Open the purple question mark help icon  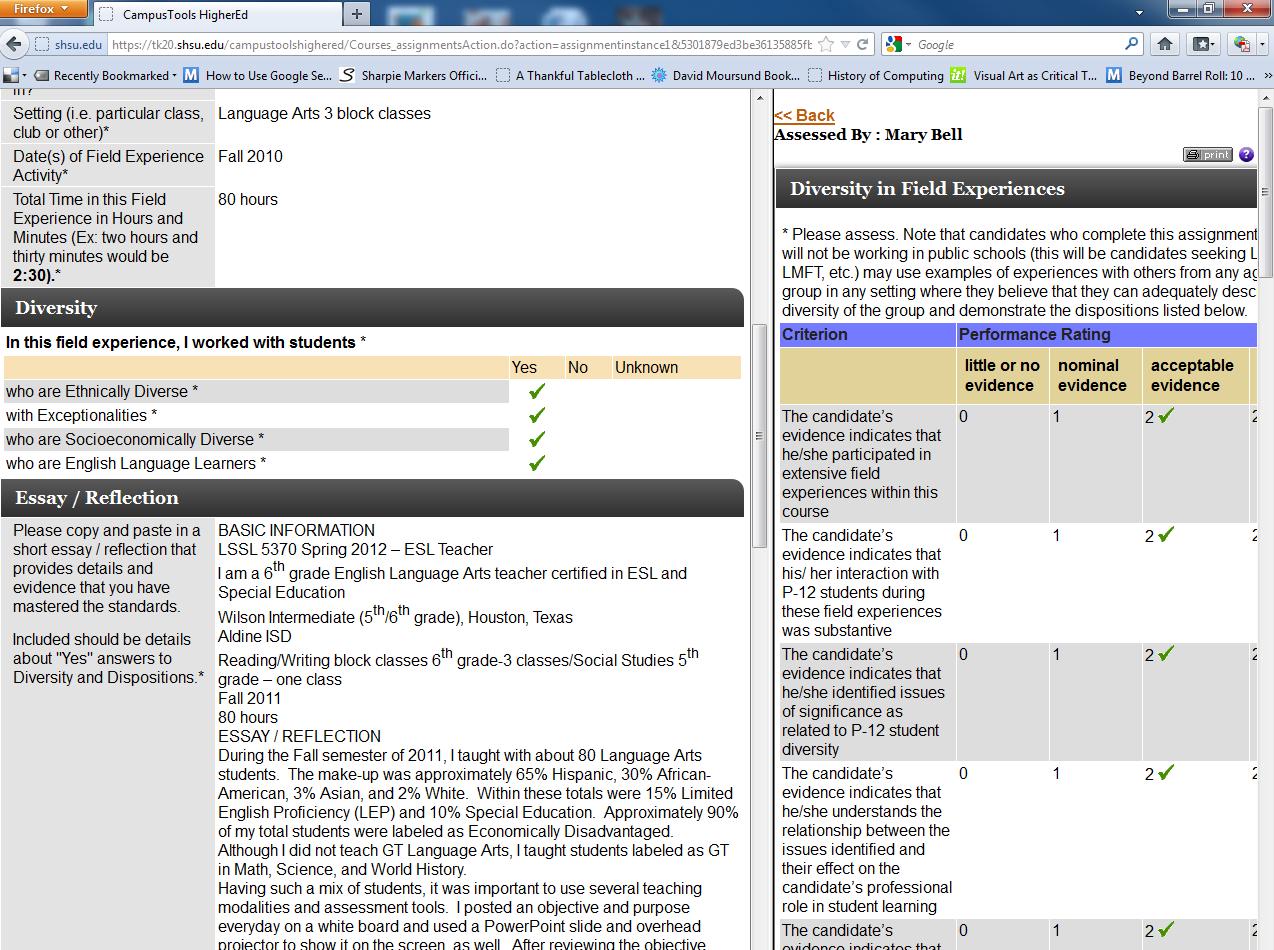1245,154
